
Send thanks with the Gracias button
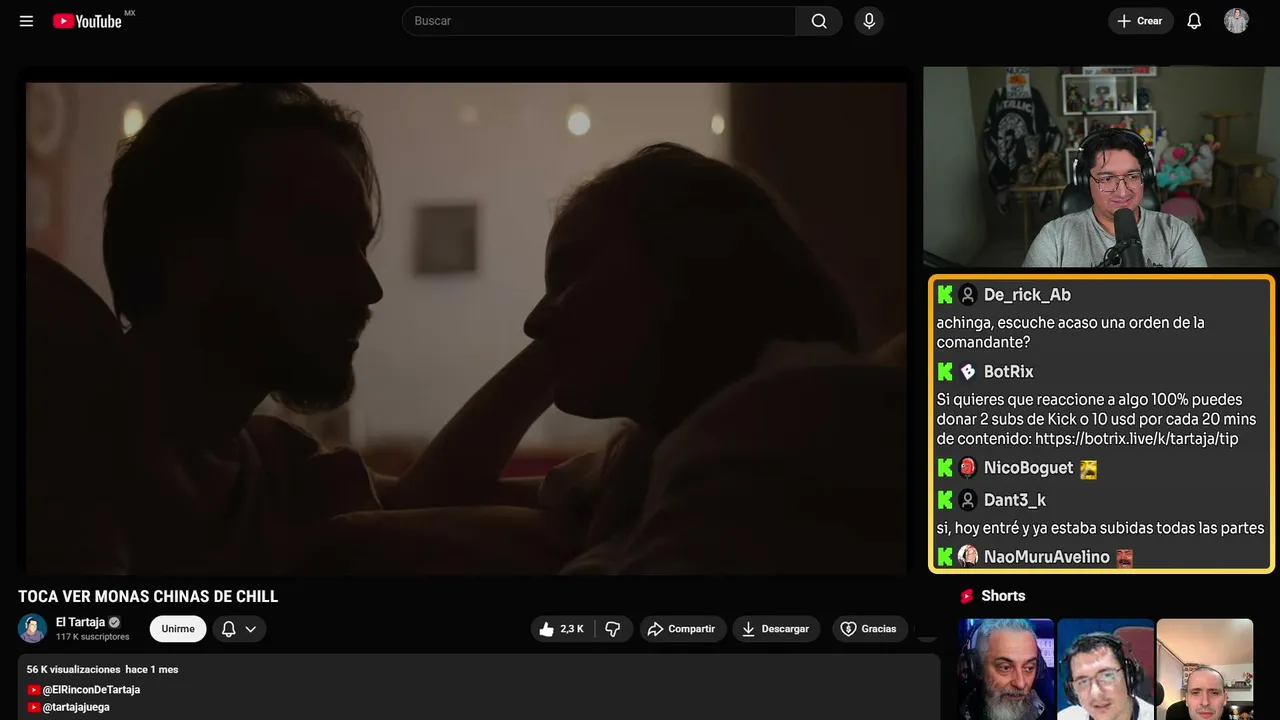(868, 629)
